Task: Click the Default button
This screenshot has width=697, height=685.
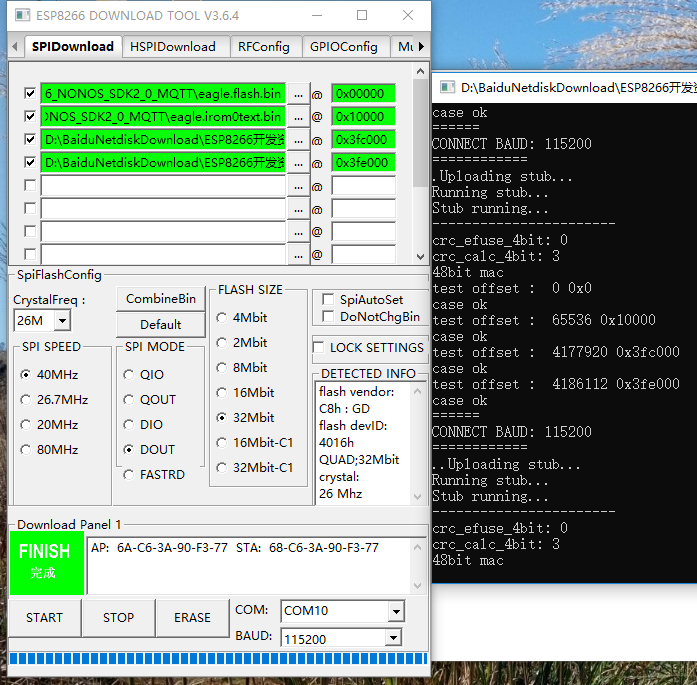Action: [161, 324]
